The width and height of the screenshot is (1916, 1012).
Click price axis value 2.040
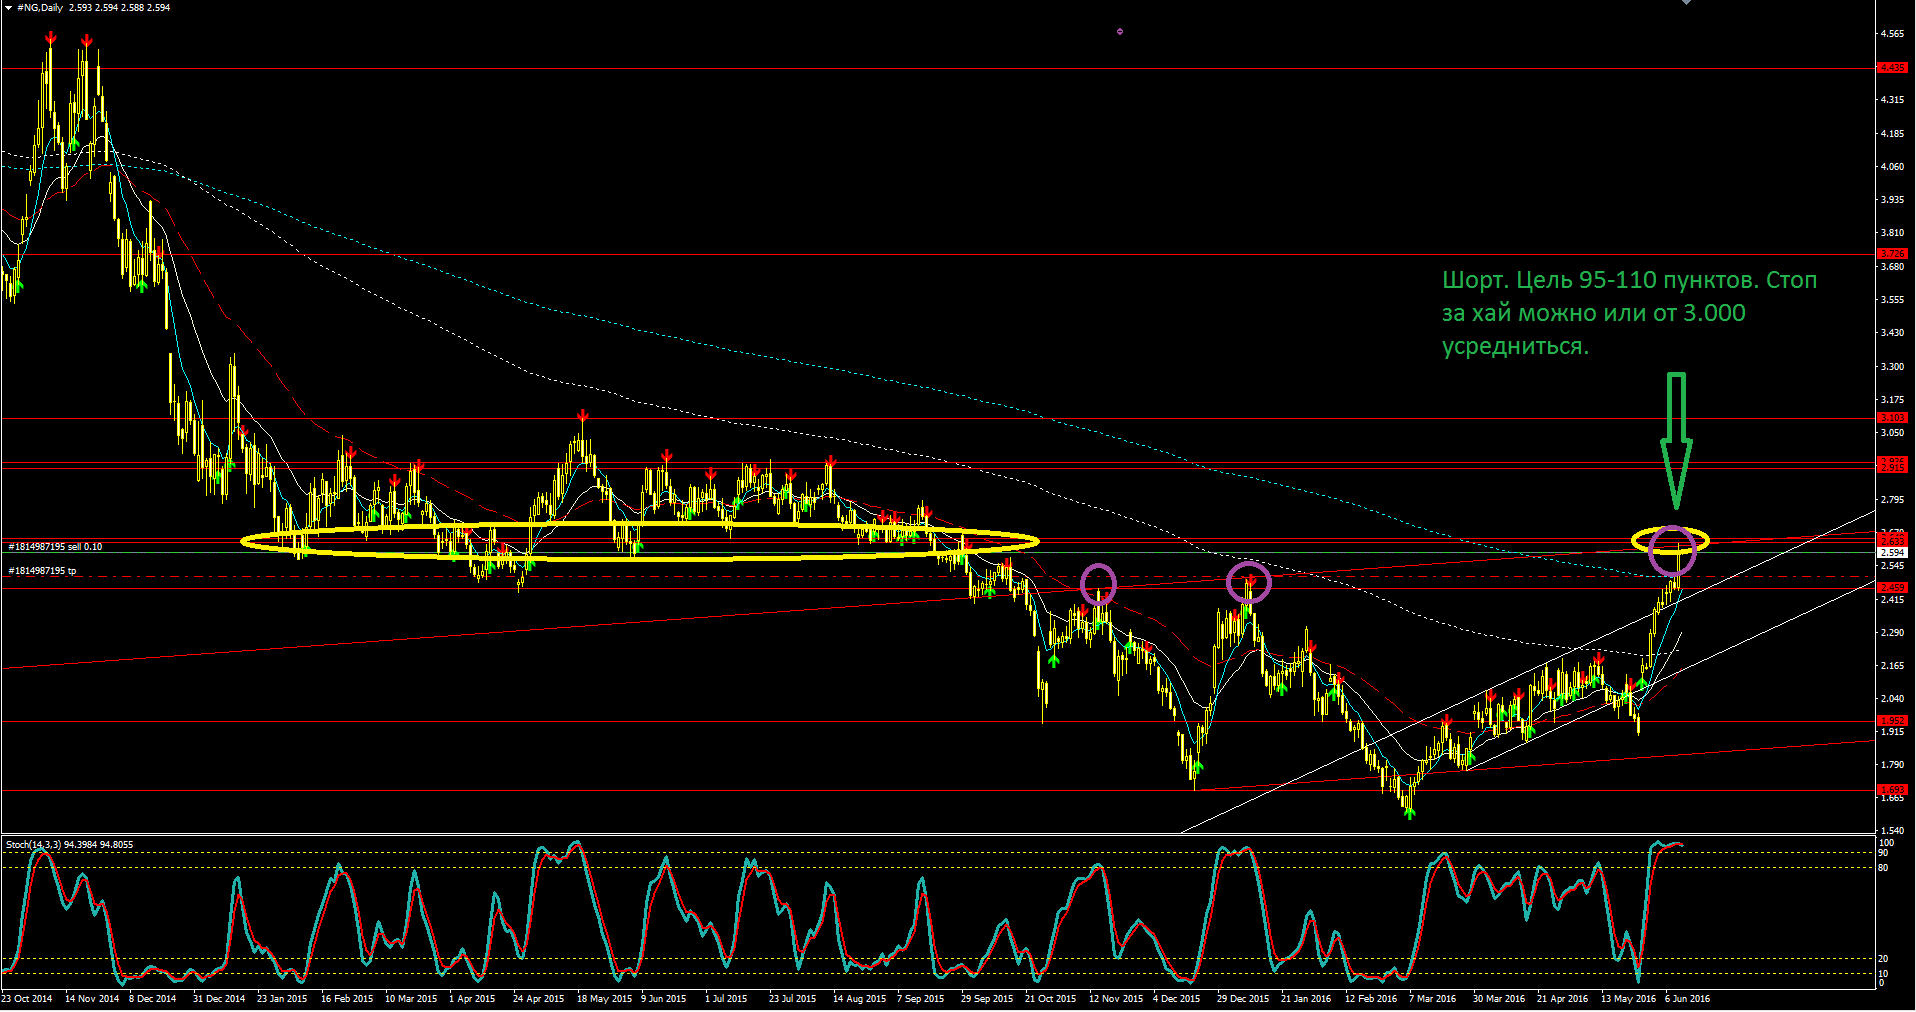tap(1892, 699)
